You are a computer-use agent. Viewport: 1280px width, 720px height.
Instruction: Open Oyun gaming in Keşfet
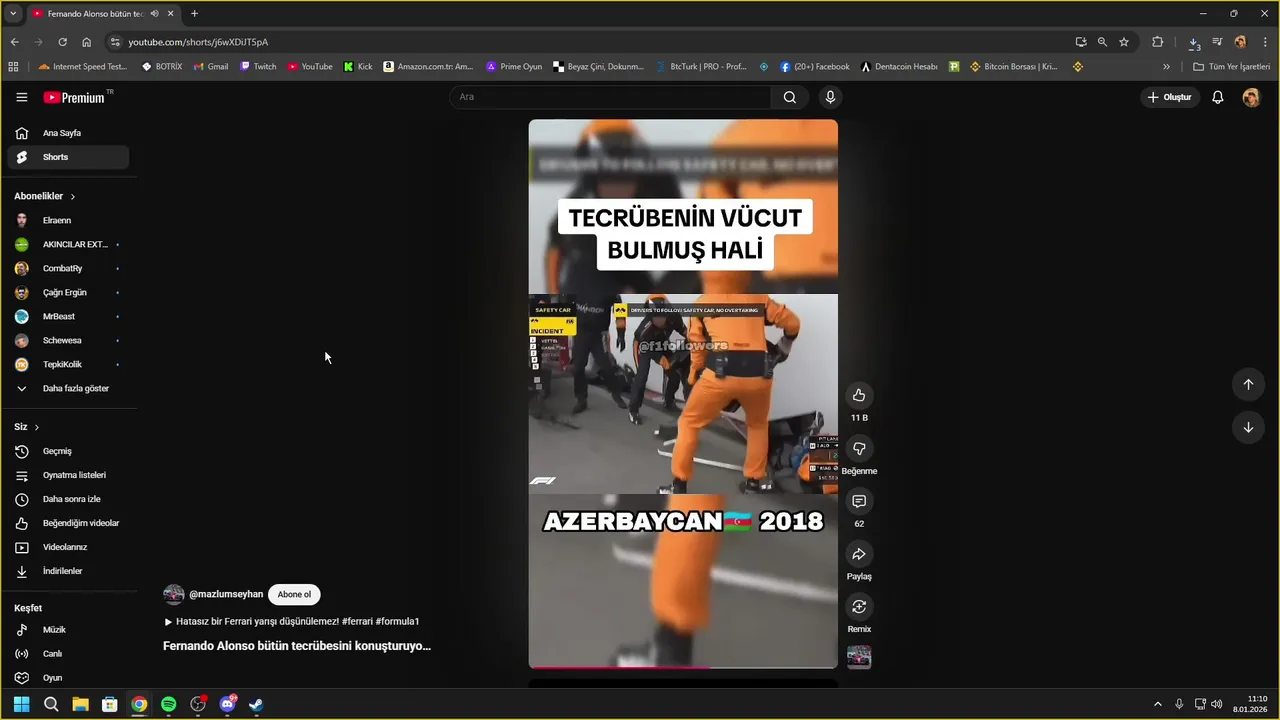click(x=68, y=678)
